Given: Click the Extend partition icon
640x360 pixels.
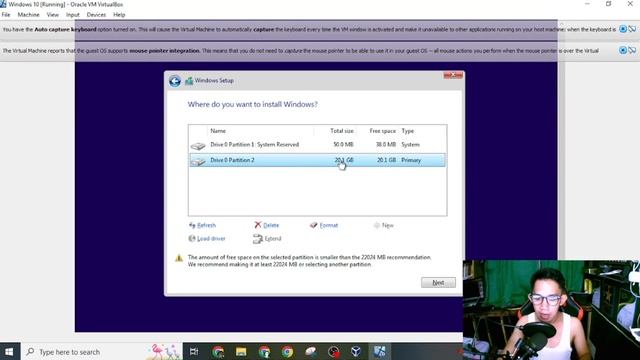Looking at the screenshot, I should point(258,239).
